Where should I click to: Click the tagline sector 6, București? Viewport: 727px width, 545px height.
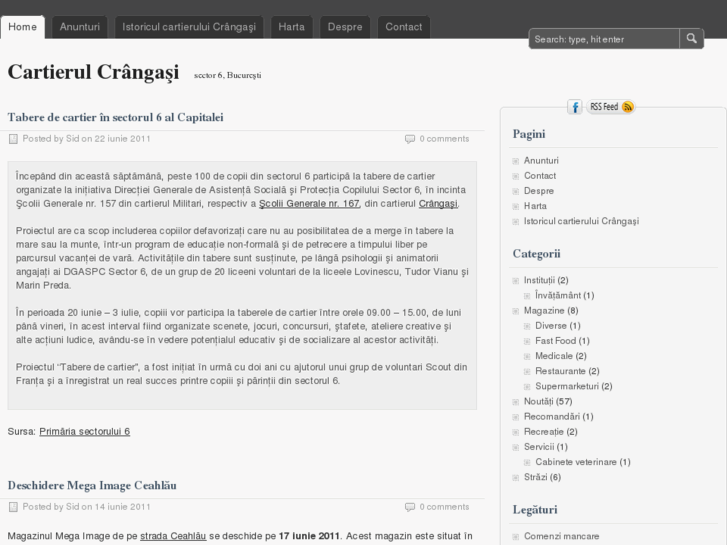coord(228,75)
